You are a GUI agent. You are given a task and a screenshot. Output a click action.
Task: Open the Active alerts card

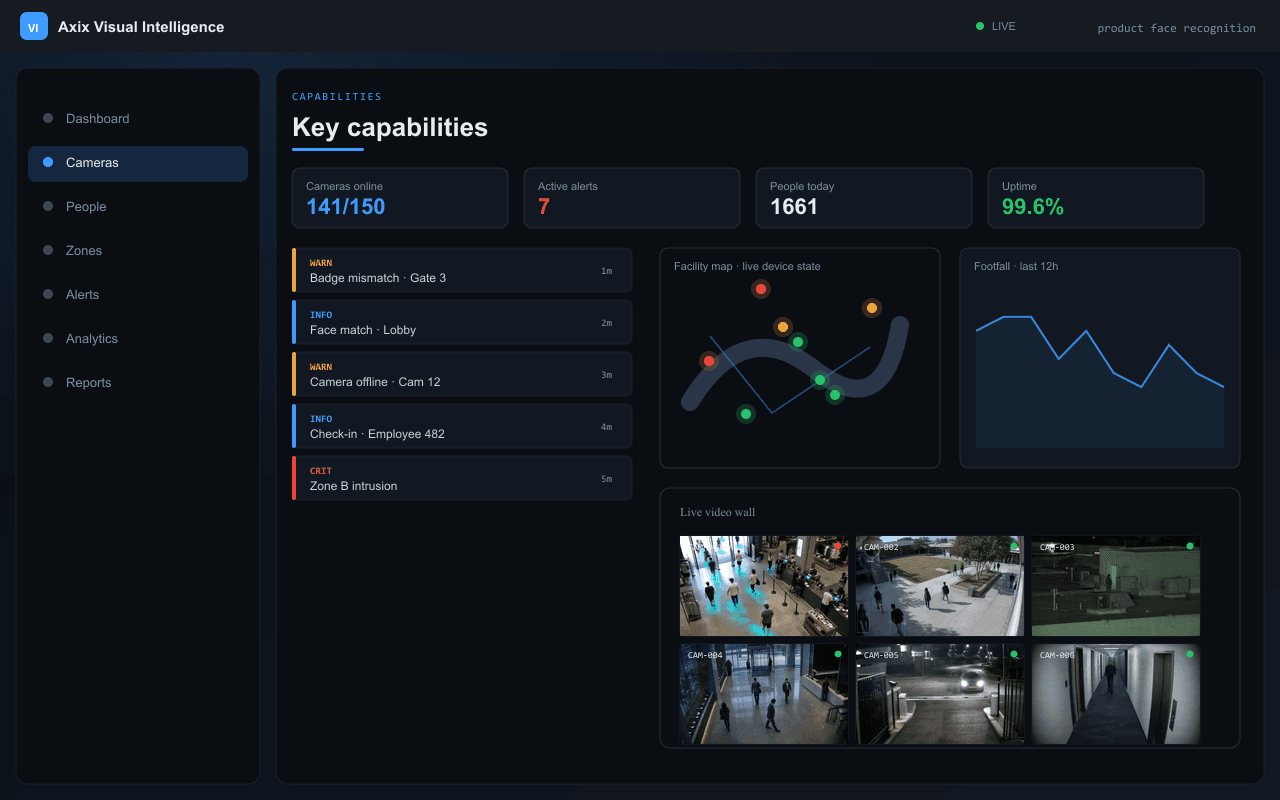(632, 198)
